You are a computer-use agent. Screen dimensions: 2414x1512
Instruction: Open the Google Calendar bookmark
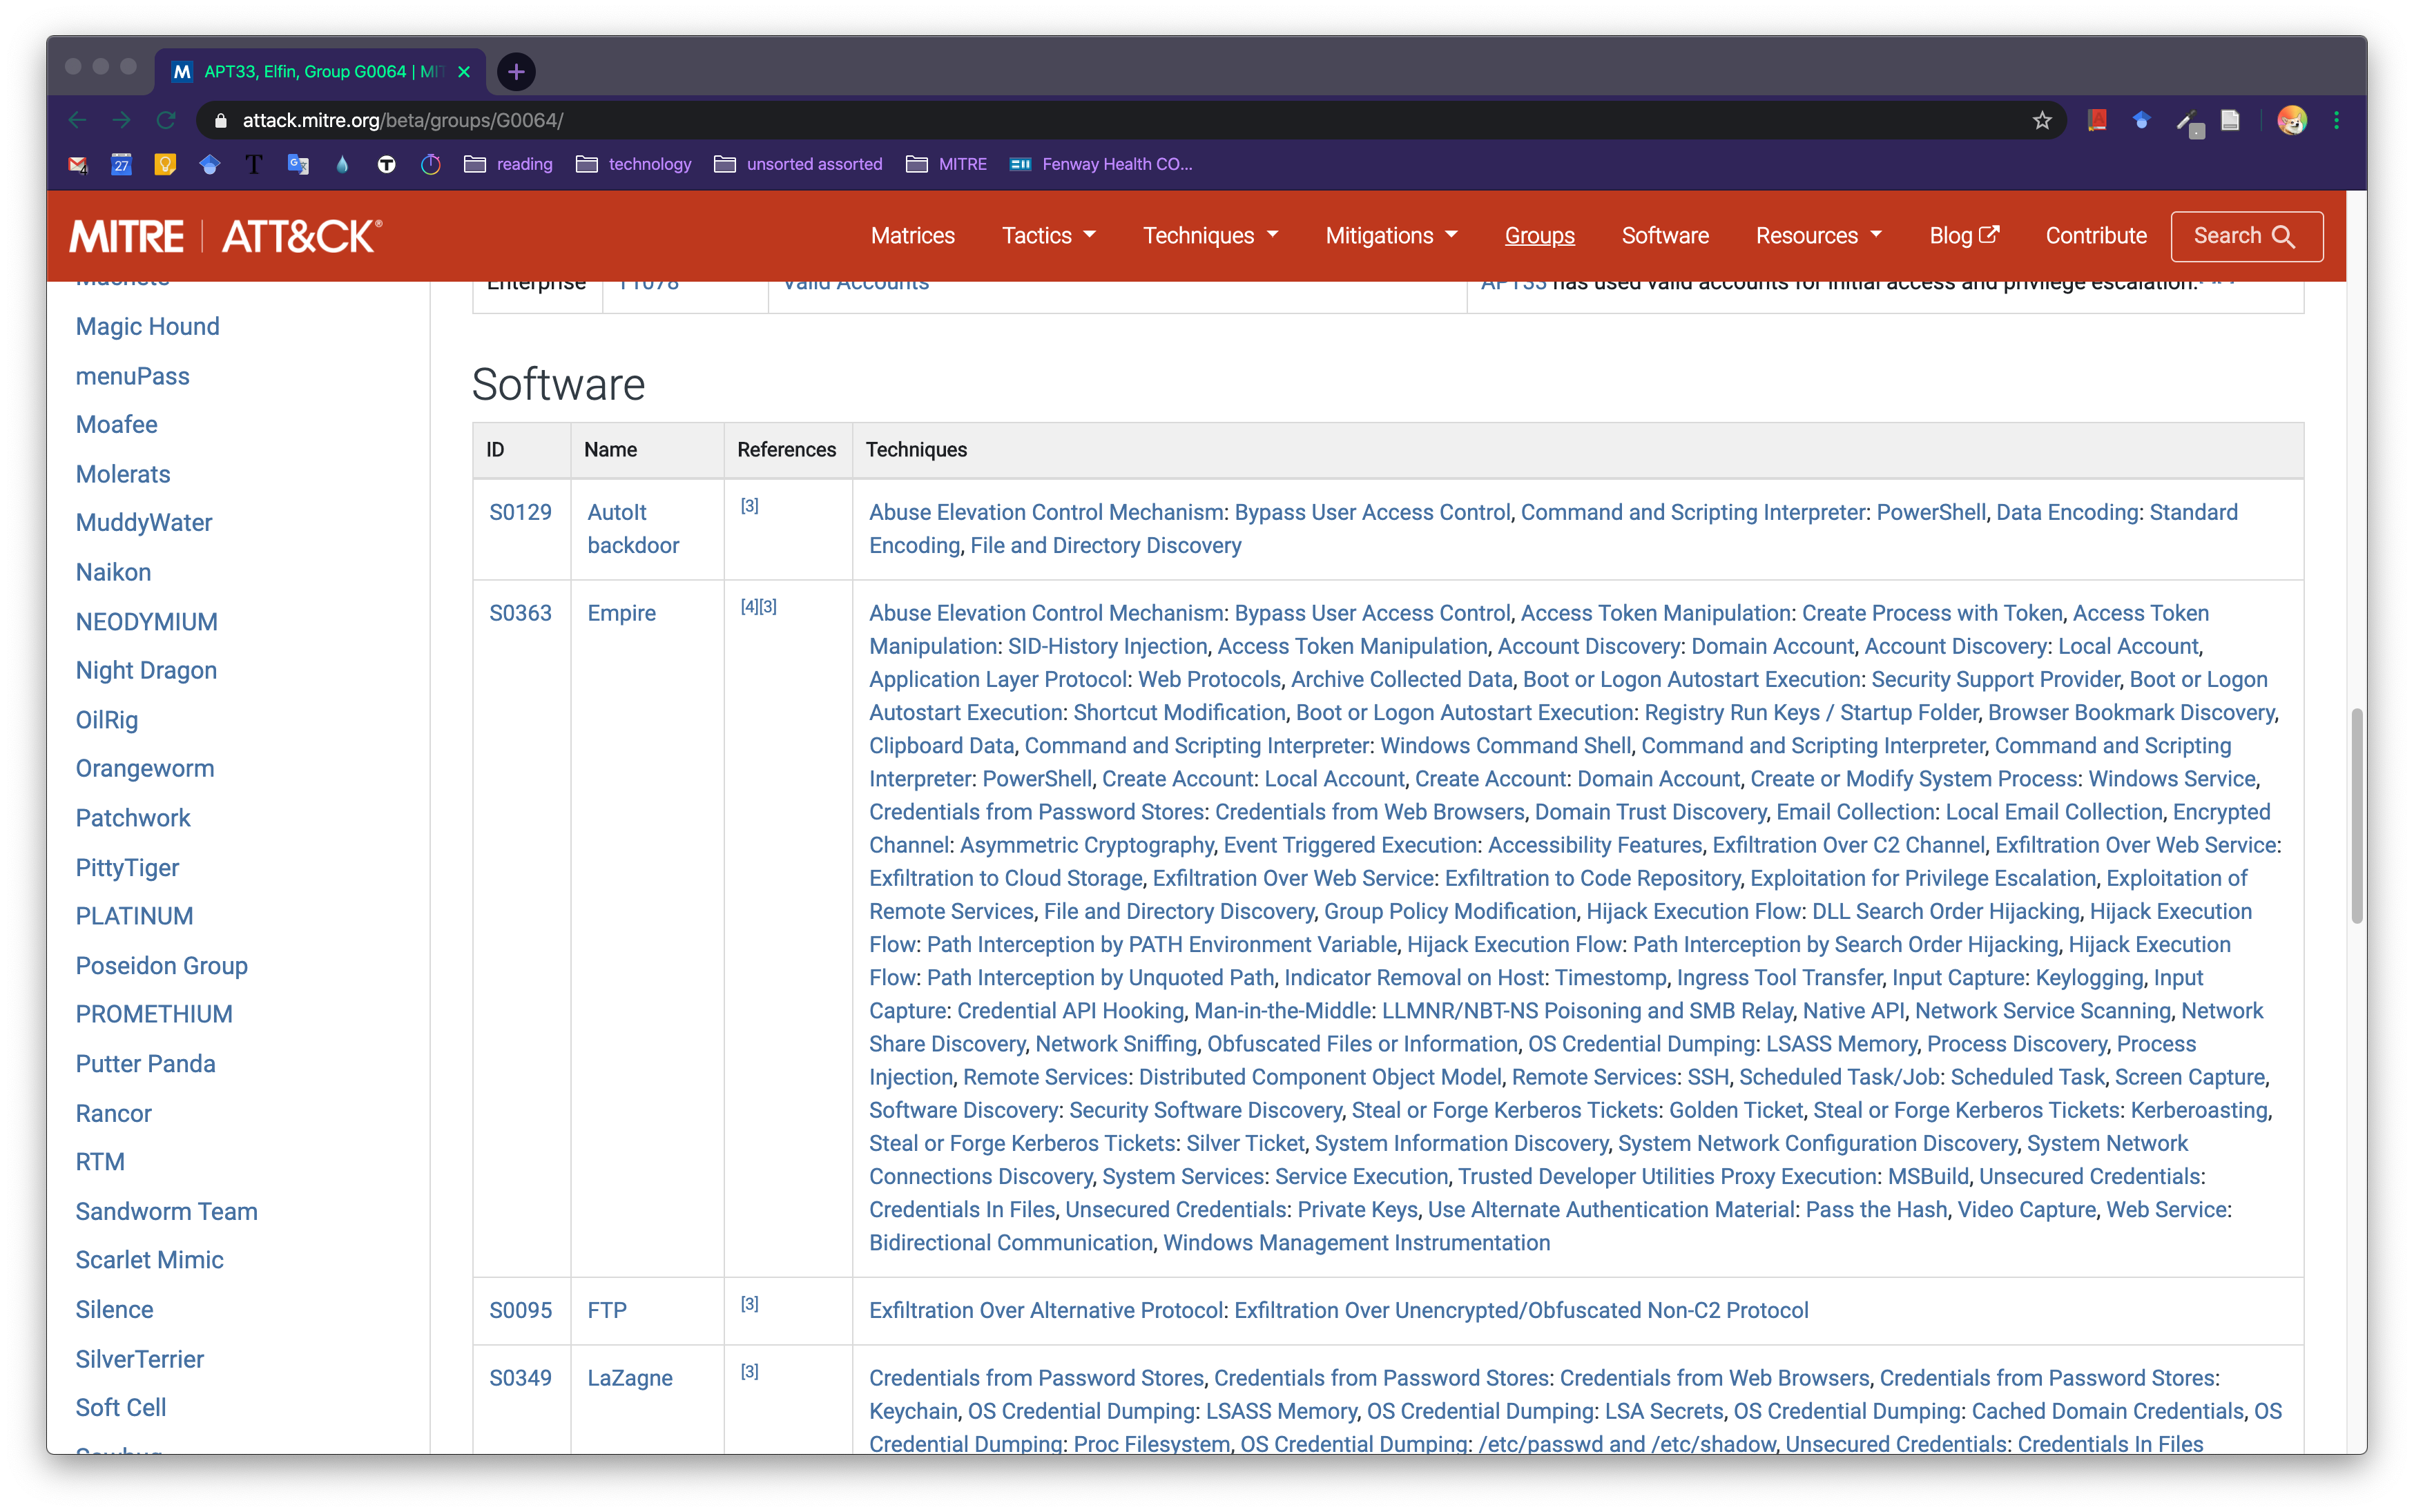coord(121,164)
